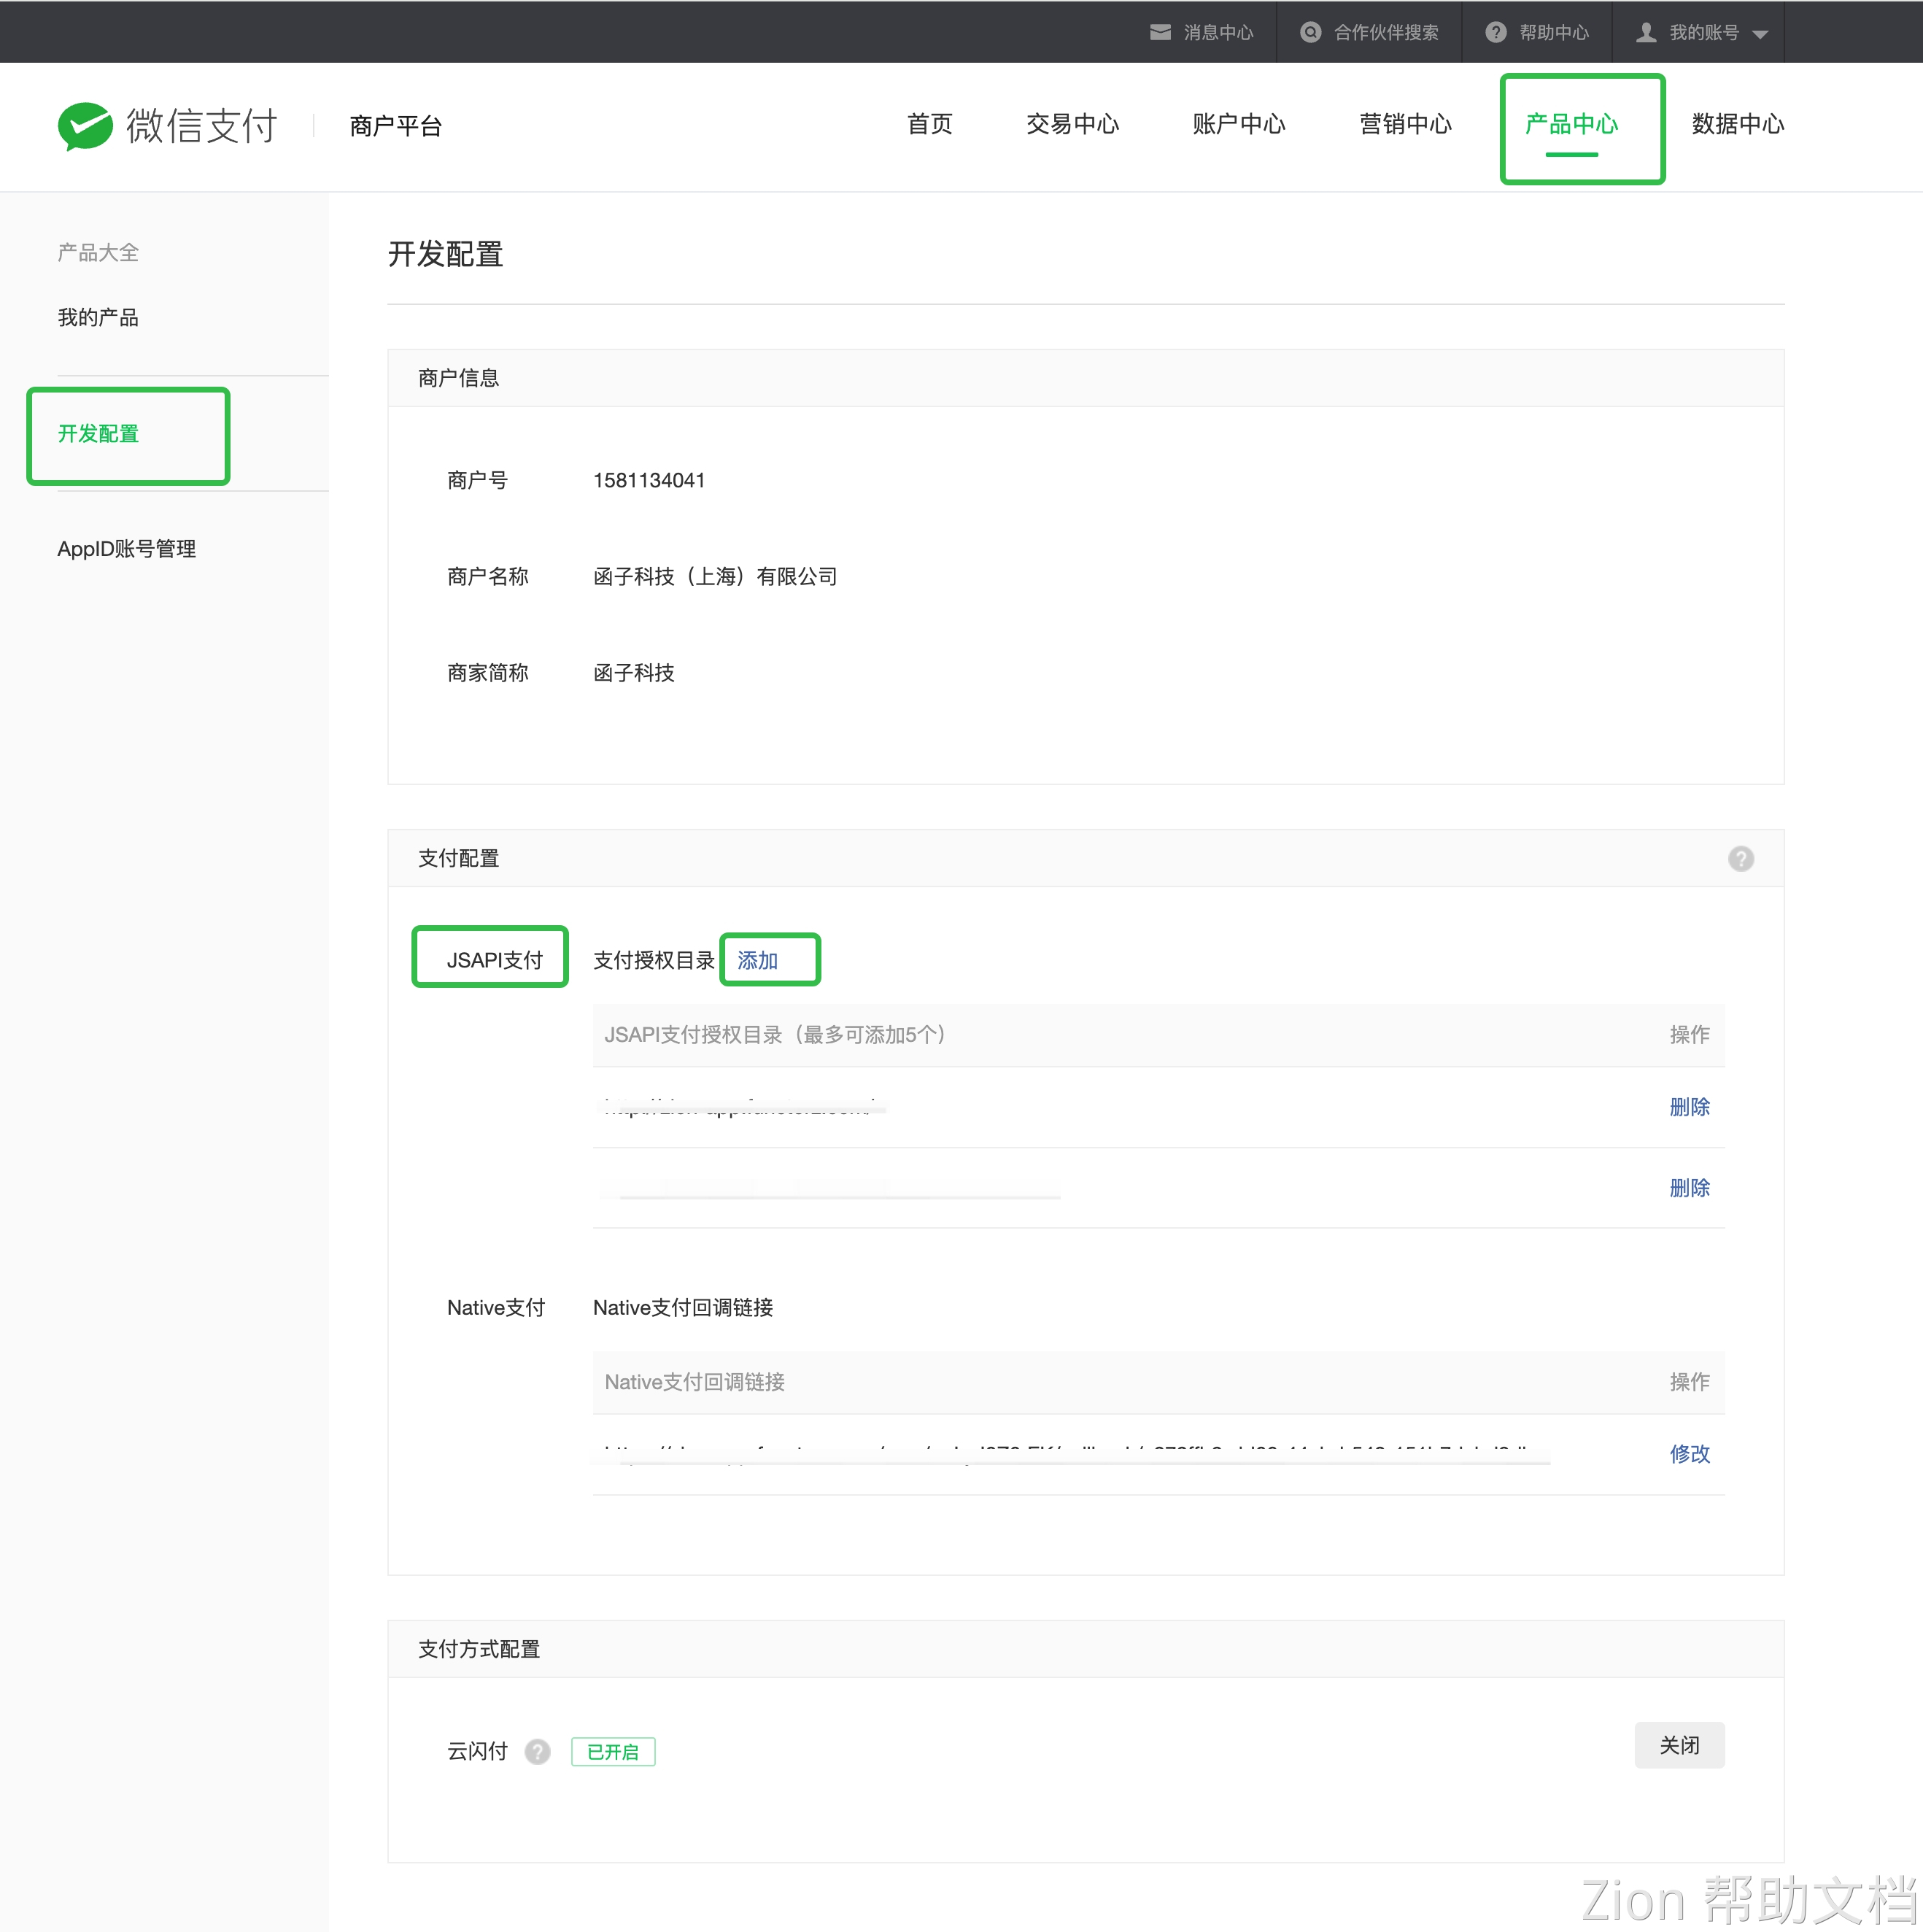This screenshot has width=1923, height=1932.
Task: Open the 消息中心 envelope icon
Action: tap(1160, 32)
